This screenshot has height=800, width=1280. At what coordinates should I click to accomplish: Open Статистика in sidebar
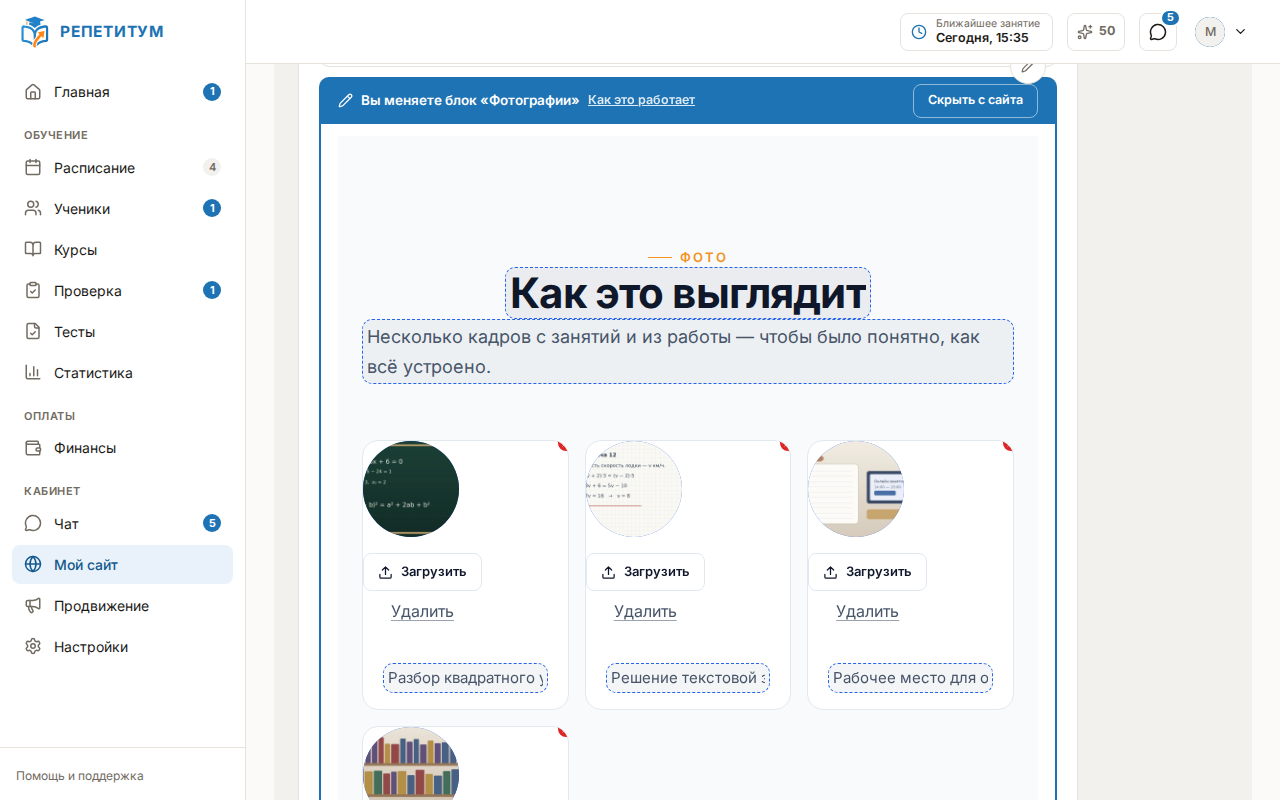pos(122,373)
